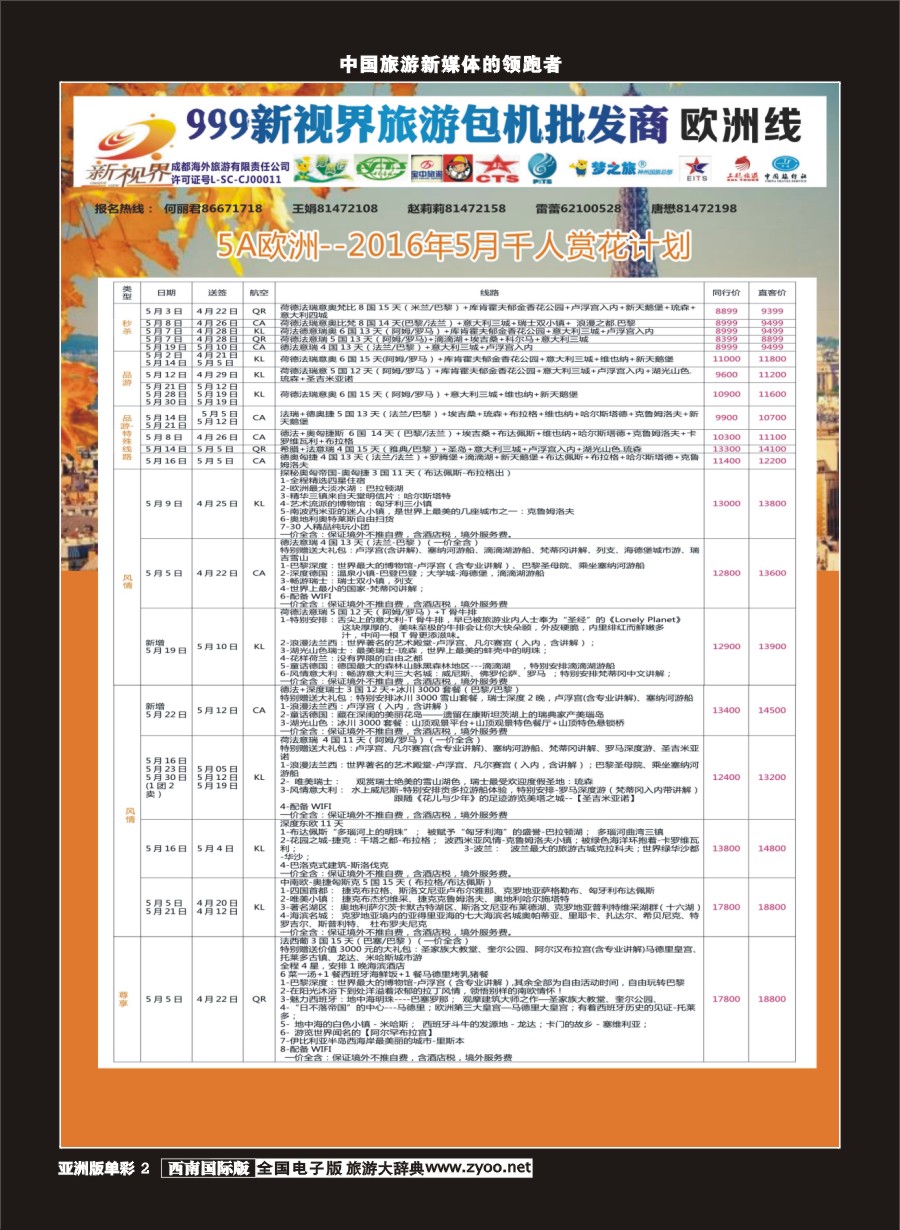
Task: Click the price 11000
Action: (x=726, y=358)
